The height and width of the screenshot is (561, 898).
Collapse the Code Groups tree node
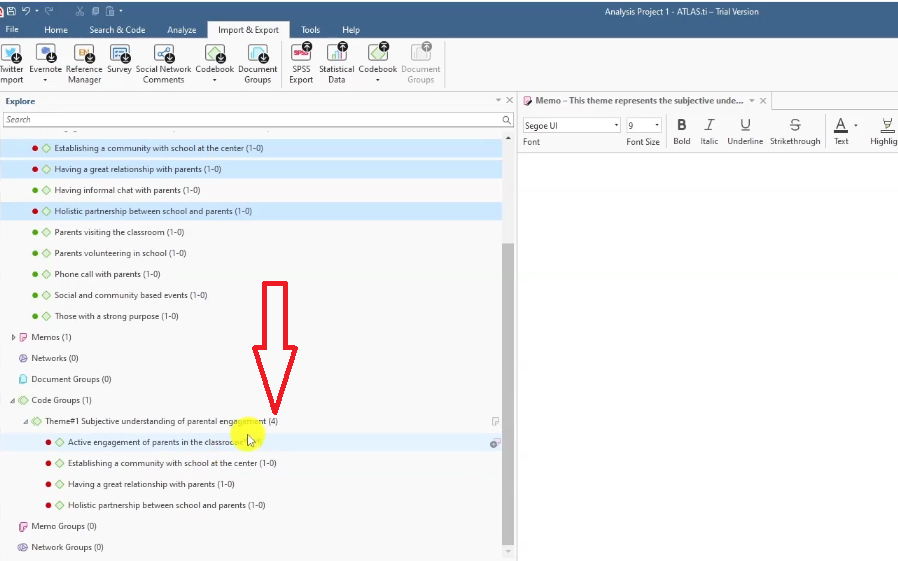point(13,400)
